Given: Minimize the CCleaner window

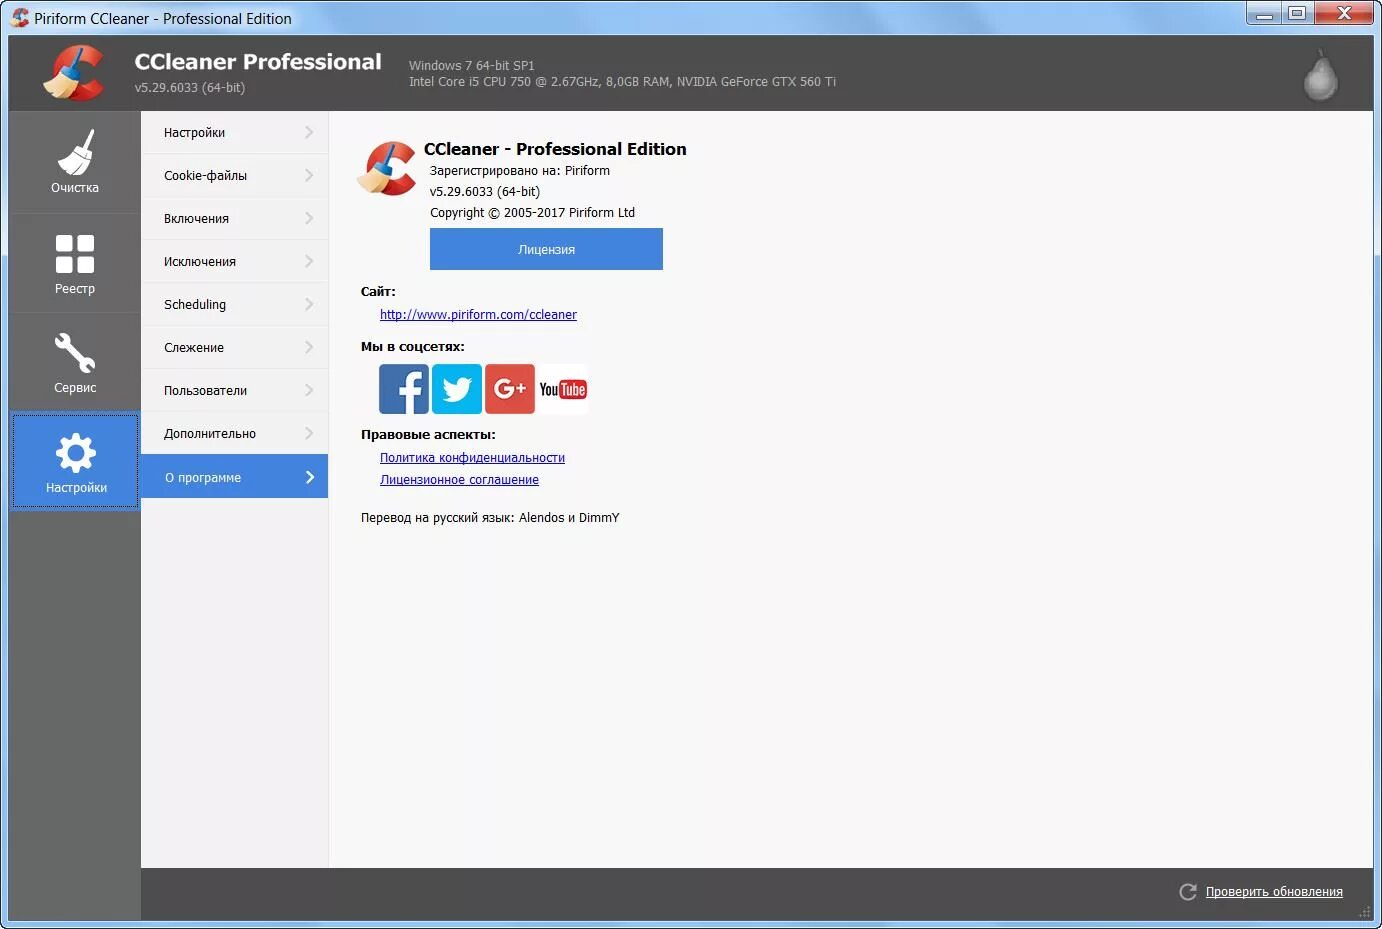Looking at the screenshot, I should 1264,13.
